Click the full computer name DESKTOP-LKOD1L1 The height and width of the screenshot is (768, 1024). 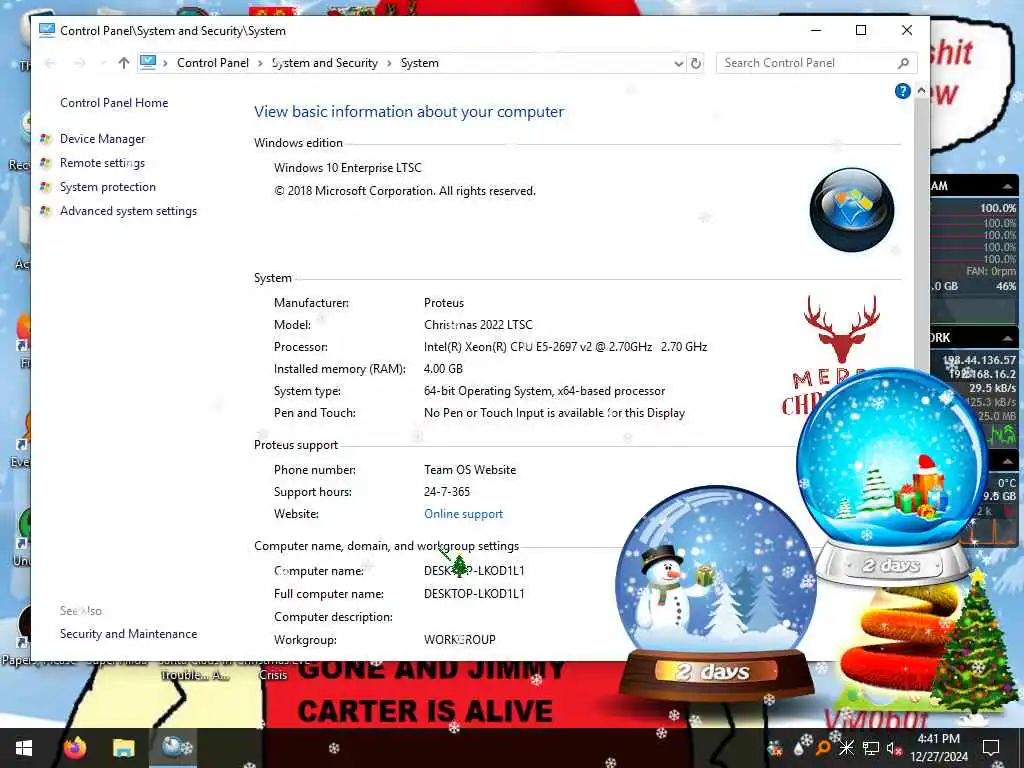click(474, 594)
